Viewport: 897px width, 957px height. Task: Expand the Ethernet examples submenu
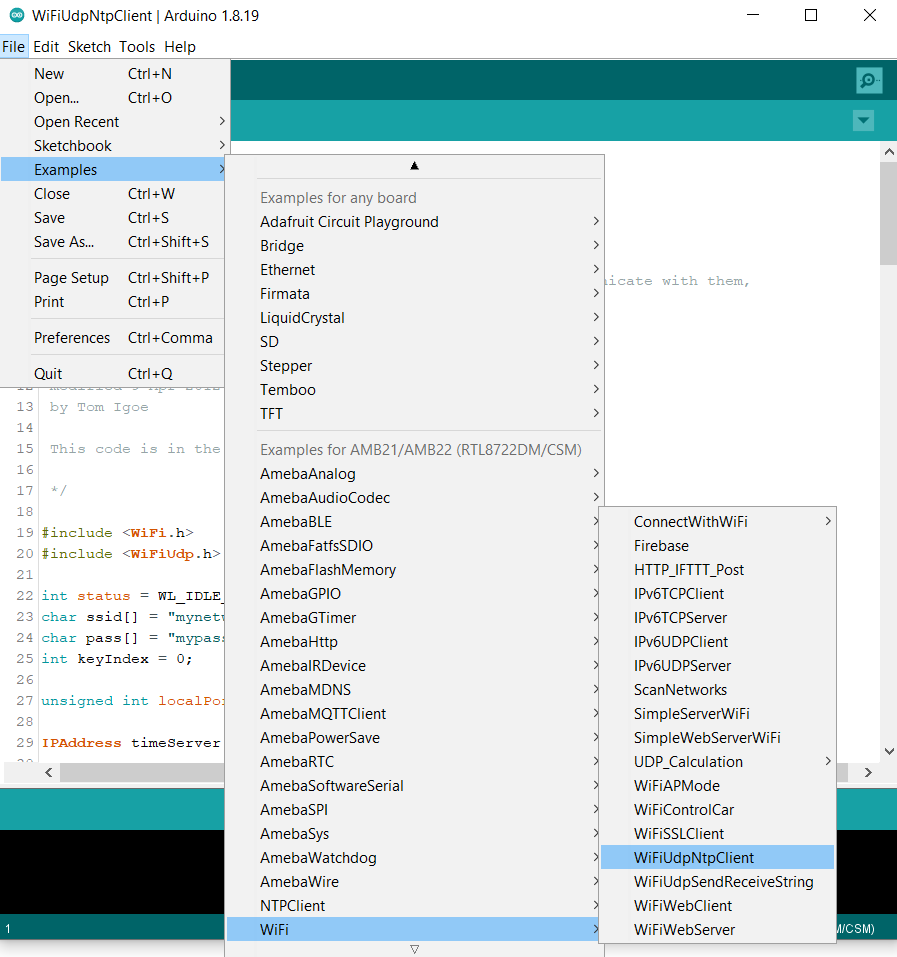pyautogui.click(x=414, y=270)
